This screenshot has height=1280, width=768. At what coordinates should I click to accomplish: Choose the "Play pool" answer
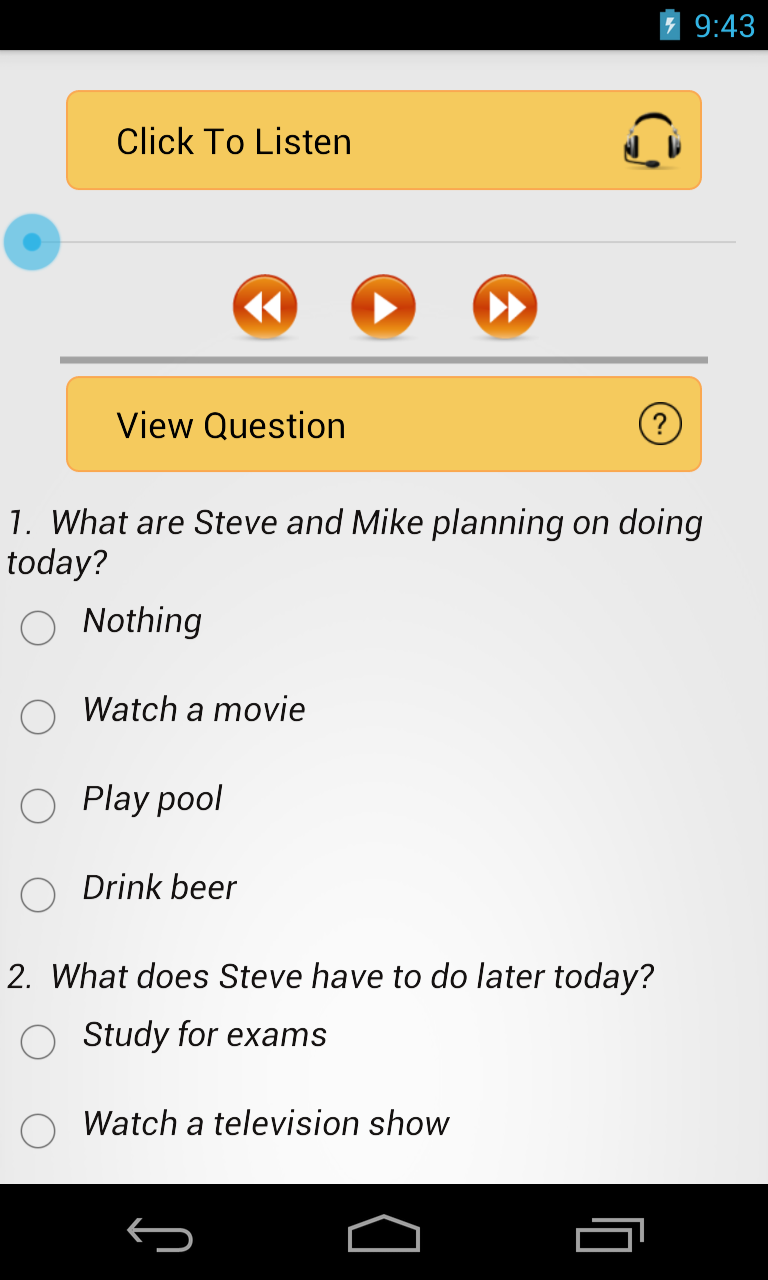point(38,806)
